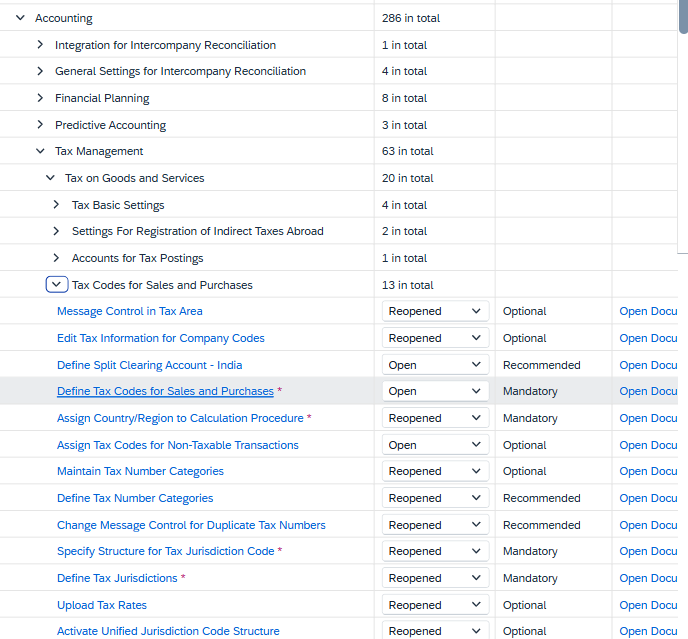Open status dropdown for Upload Tax Rates
Image resolution: width=688 pixels, height=639 pixels.
(x=435, y=605)
